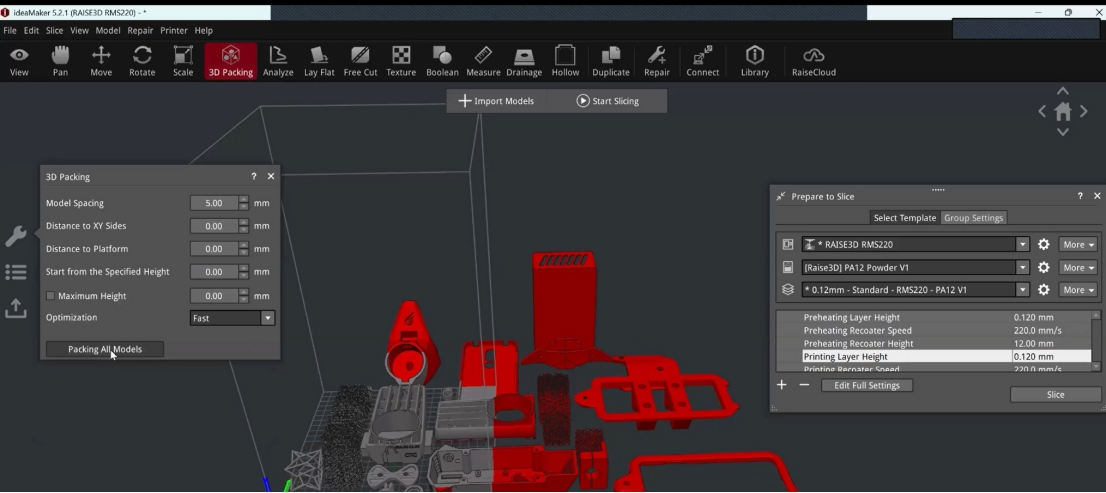Switch to Select Template tab

pos(904,218)
